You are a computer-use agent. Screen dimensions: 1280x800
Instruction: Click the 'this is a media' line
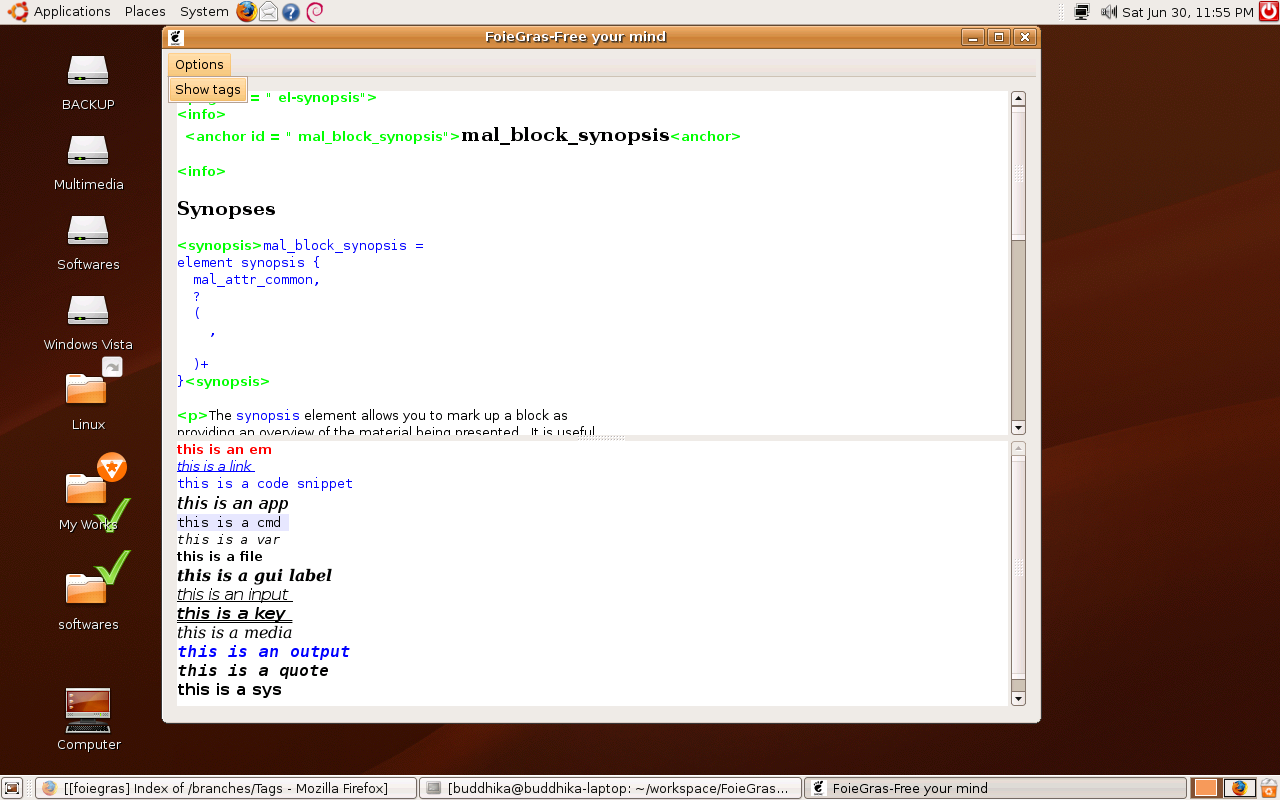[x=234, y=632]
